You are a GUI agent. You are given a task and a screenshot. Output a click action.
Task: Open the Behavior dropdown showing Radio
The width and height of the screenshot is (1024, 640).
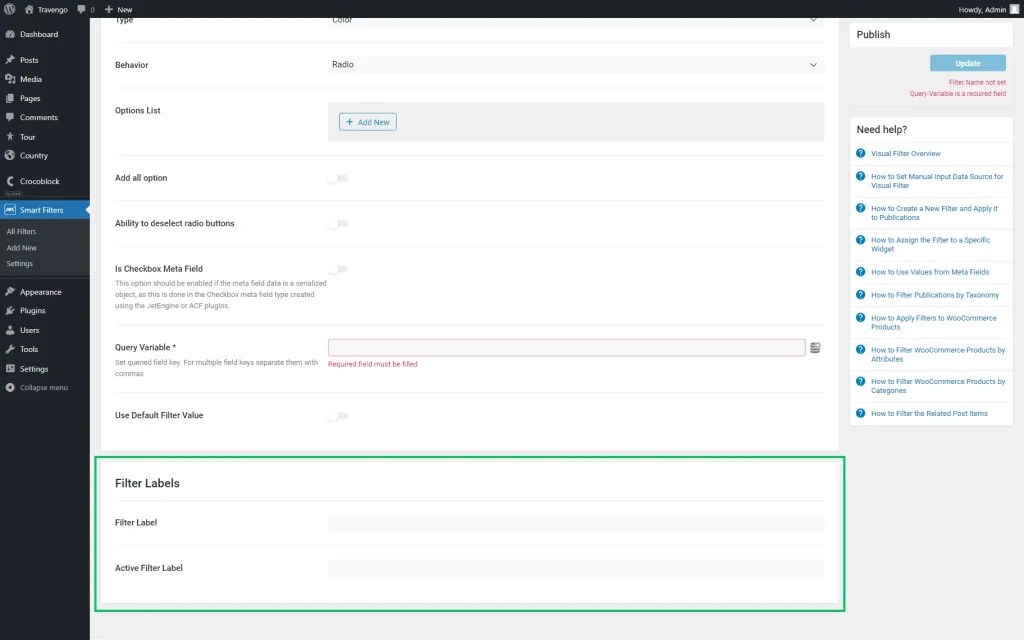click(575, 65)
